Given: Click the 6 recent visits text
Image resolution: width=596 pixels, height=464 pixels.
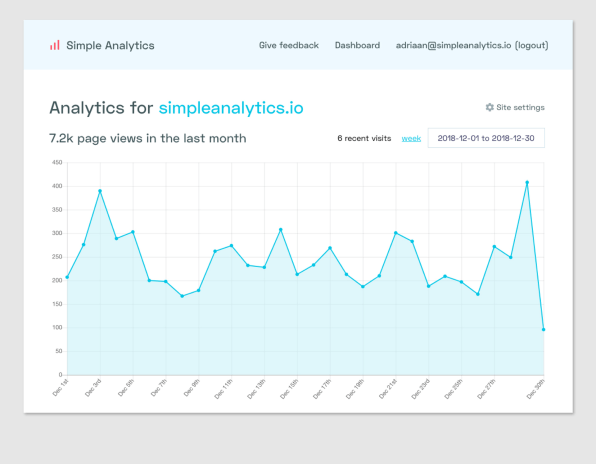Looking at the screenshot, I should click(364, 138).
